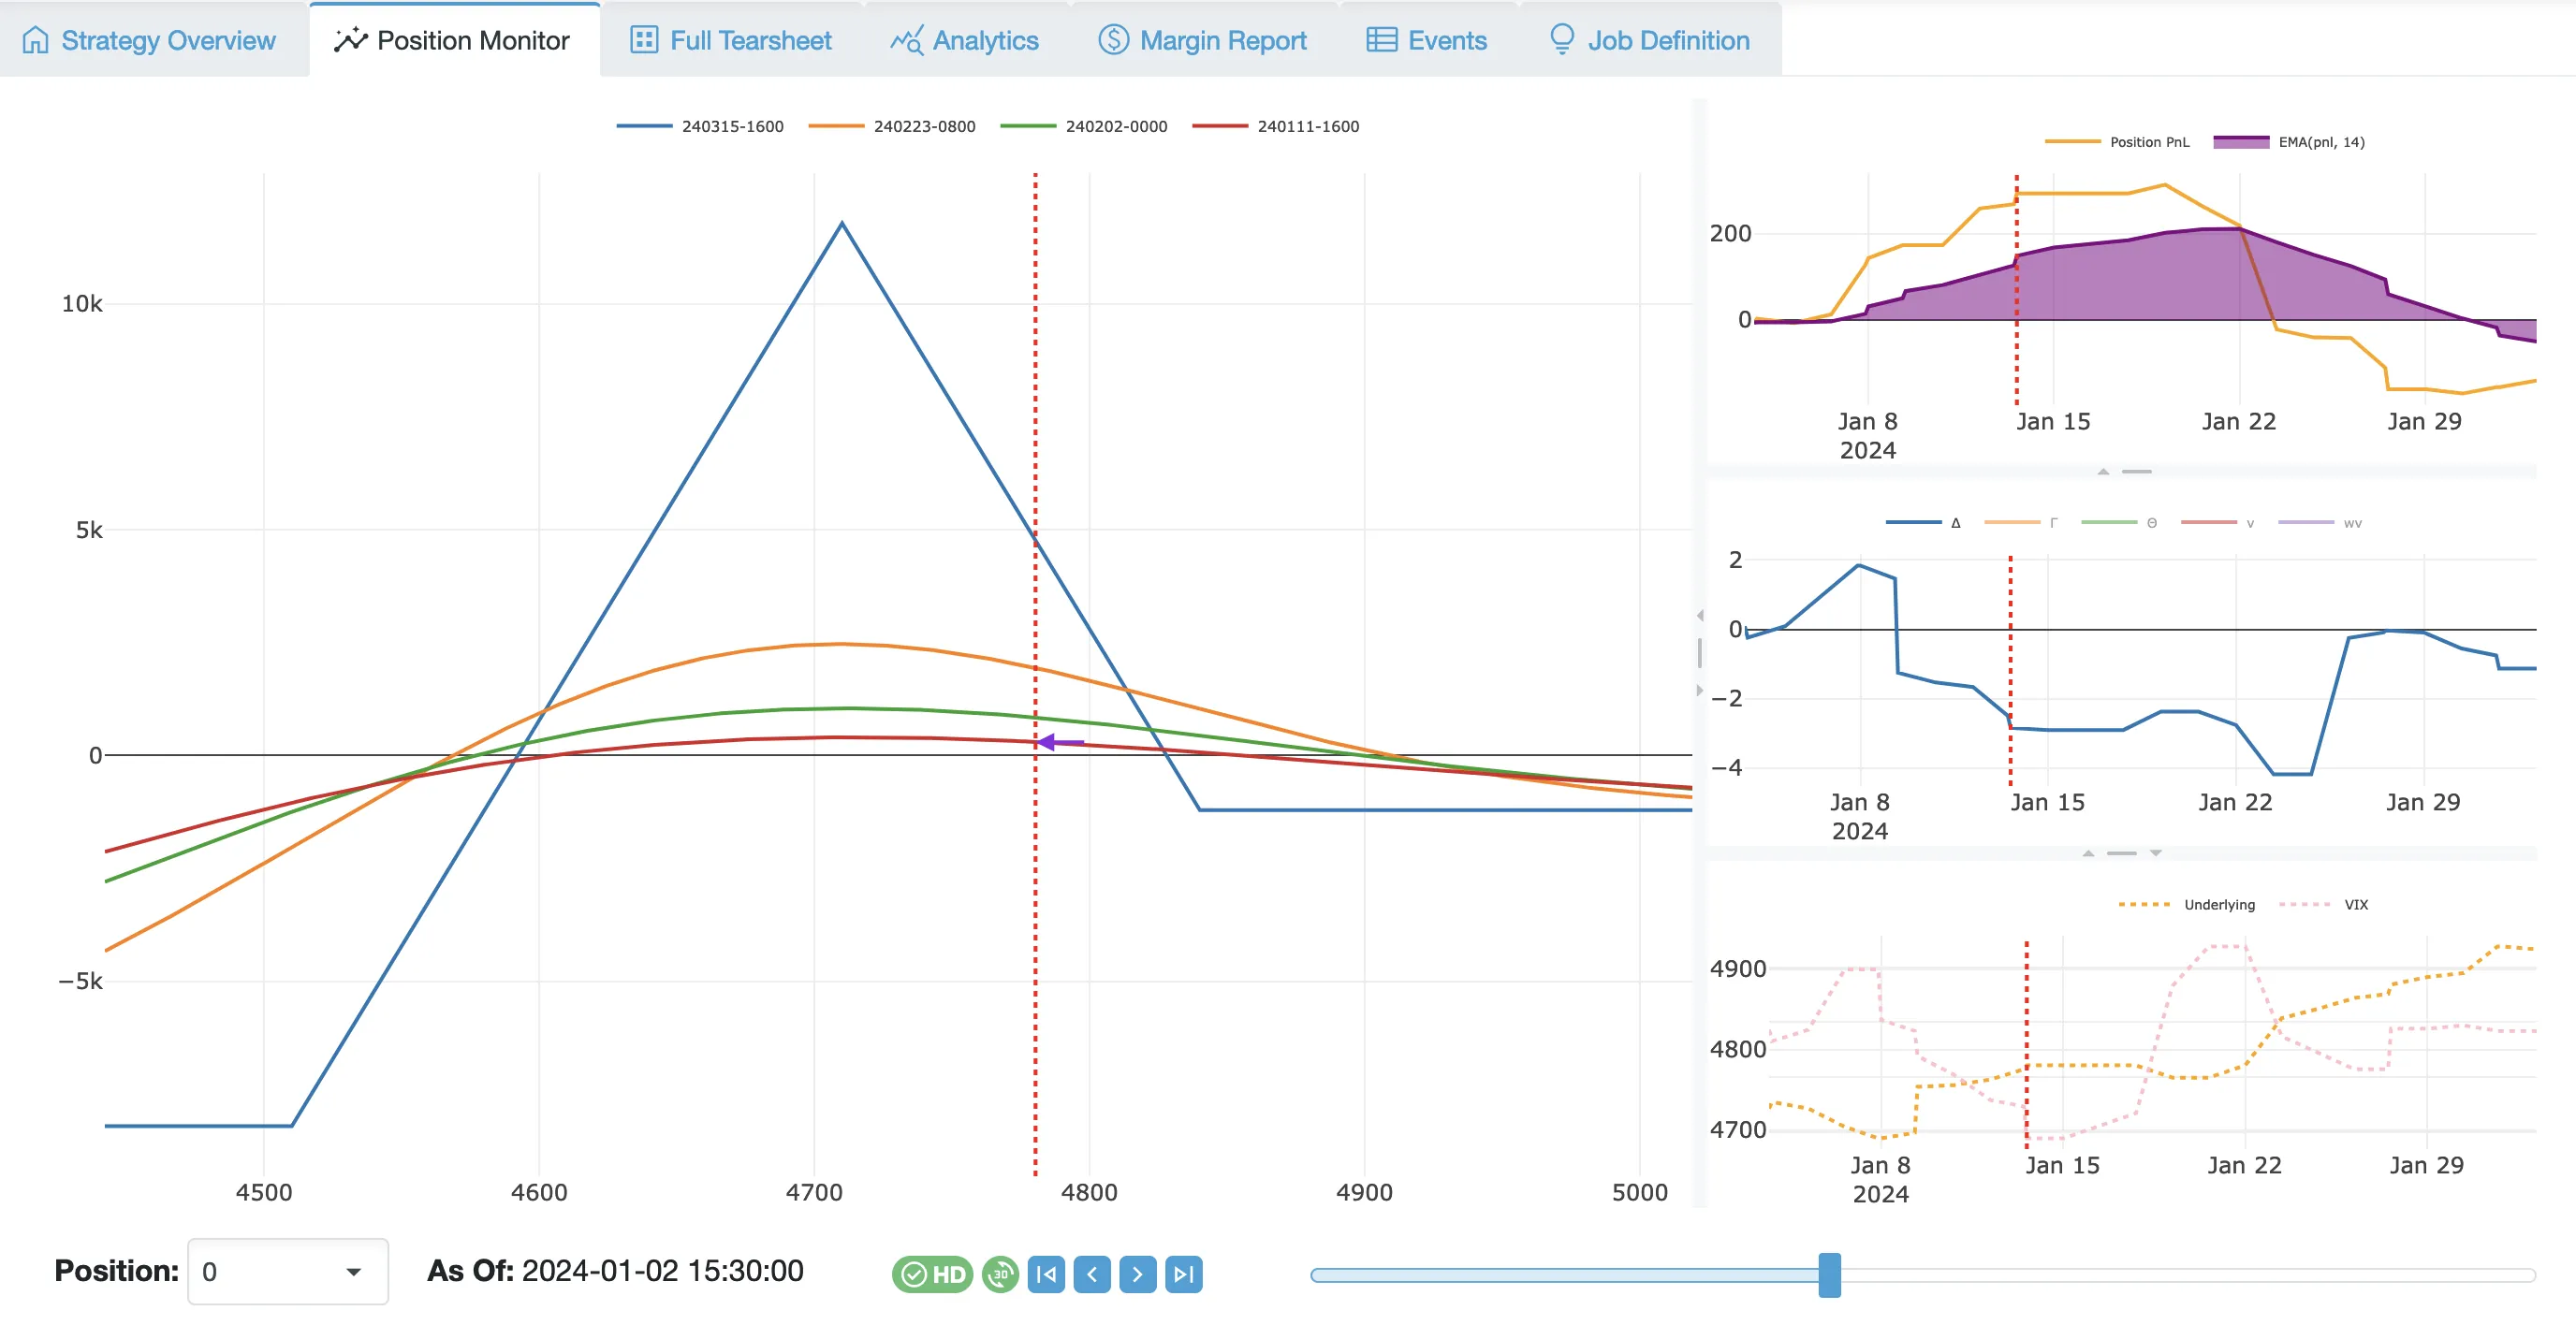
Task: Open the Margin Report tab
Action: pyautogui.click(x=1202, y=40)
